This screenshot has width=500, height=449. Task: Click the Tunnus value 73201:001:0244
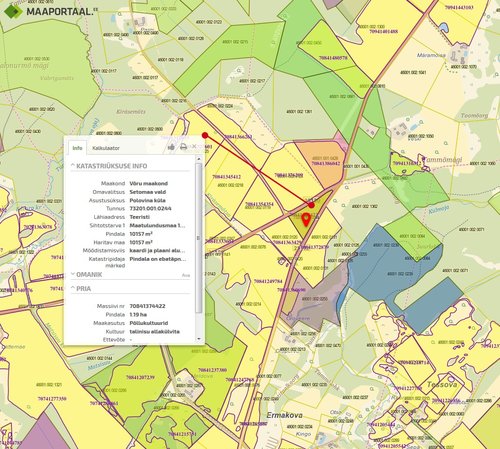(150, 208)
